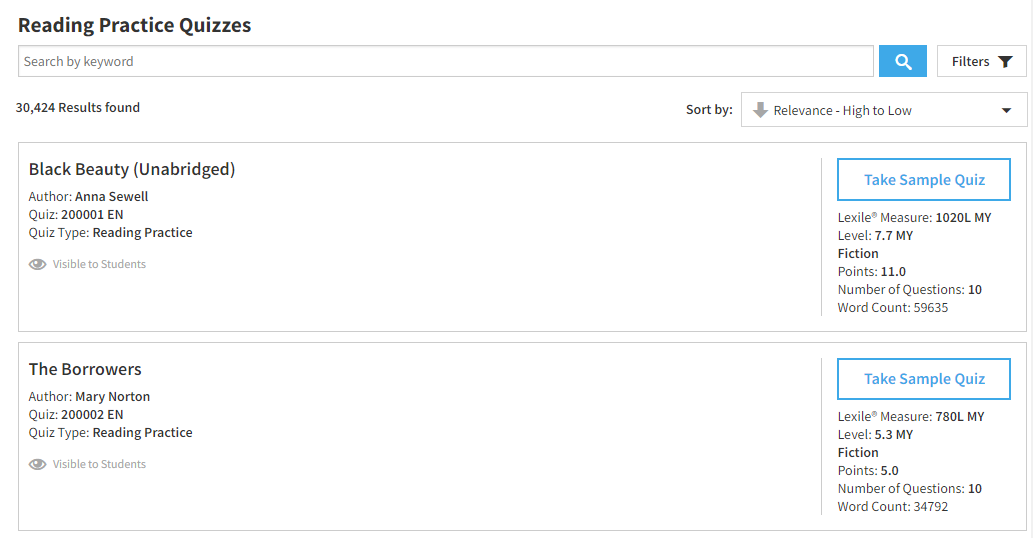1033x538 pixels.
Task: Click the down arrow icon beside Relevance
Action: 760,110
